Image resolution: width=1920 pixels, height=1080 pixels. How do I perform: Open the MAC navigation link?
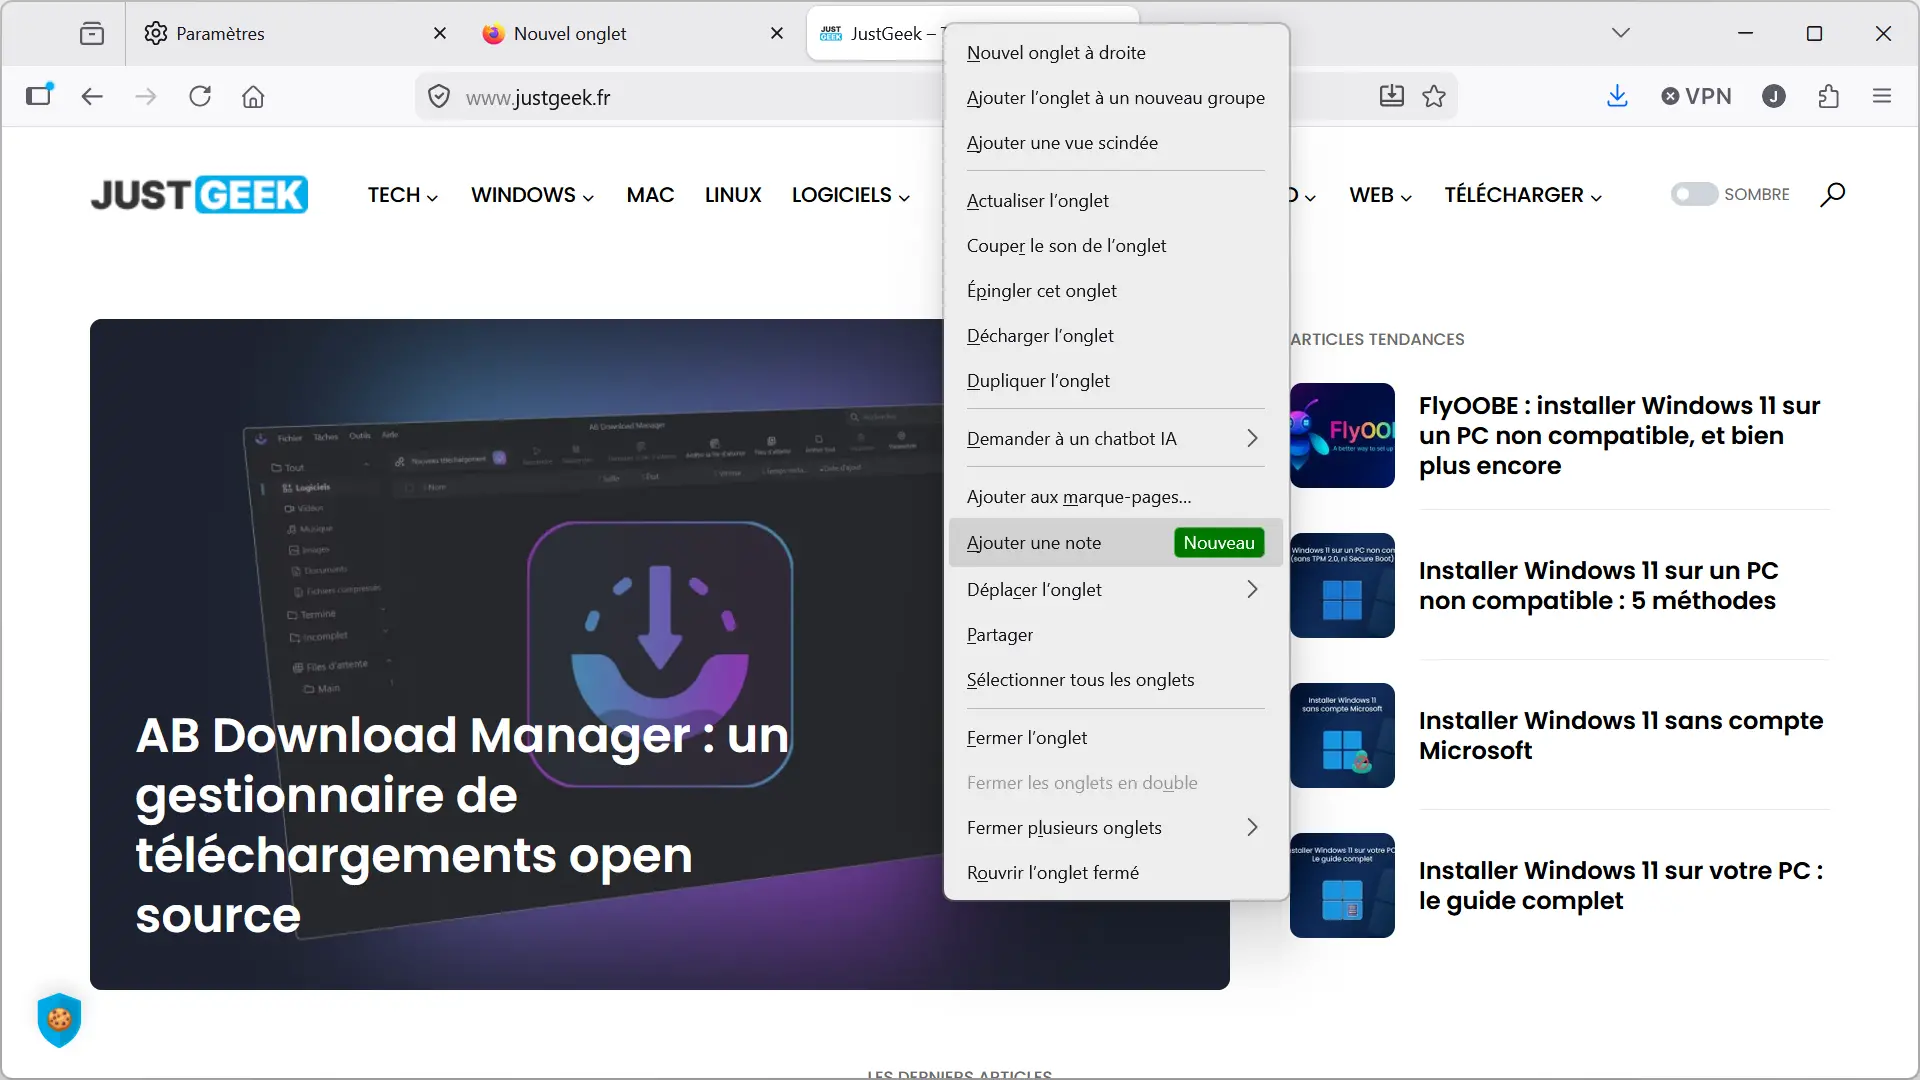click(650, 195)
